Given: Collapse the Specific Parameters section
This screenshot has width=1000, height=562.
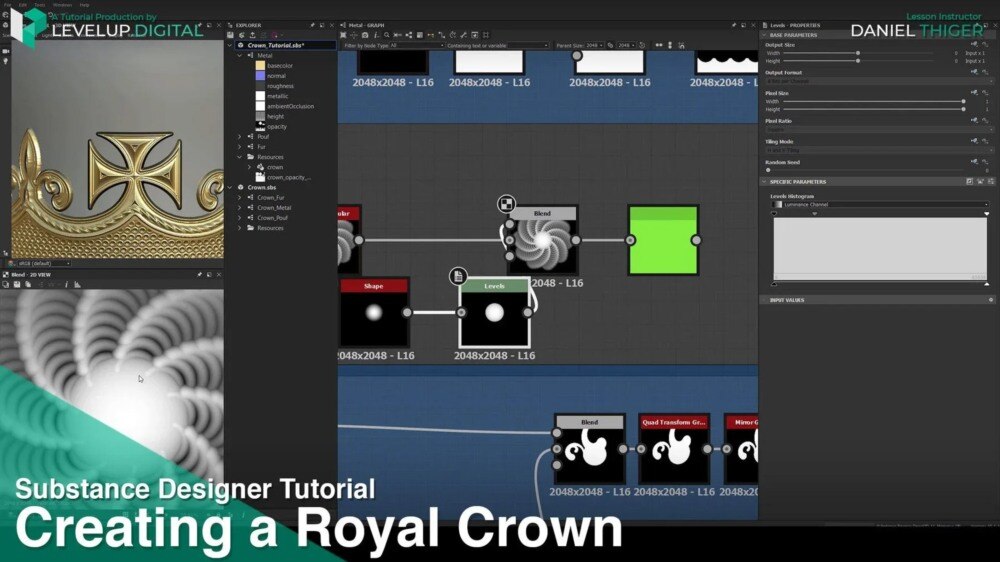Looking at the screenshot, I should click(764, 182).
